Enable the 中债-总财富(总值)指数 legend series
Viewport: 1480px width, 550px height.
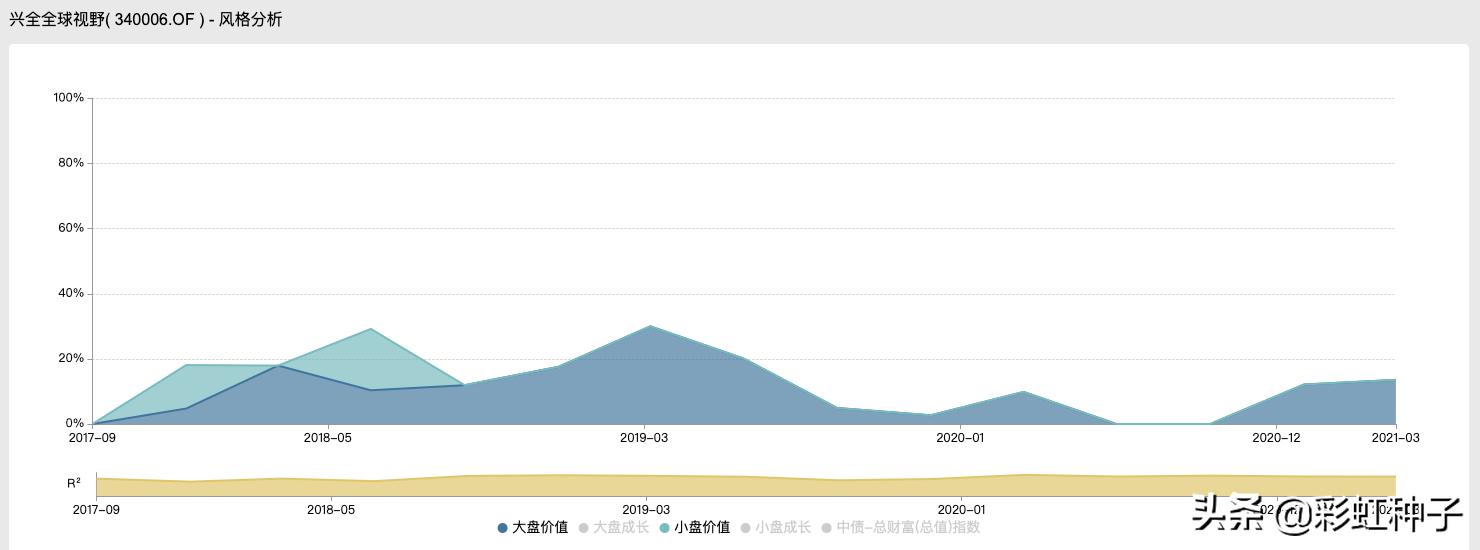click(901, 527)
